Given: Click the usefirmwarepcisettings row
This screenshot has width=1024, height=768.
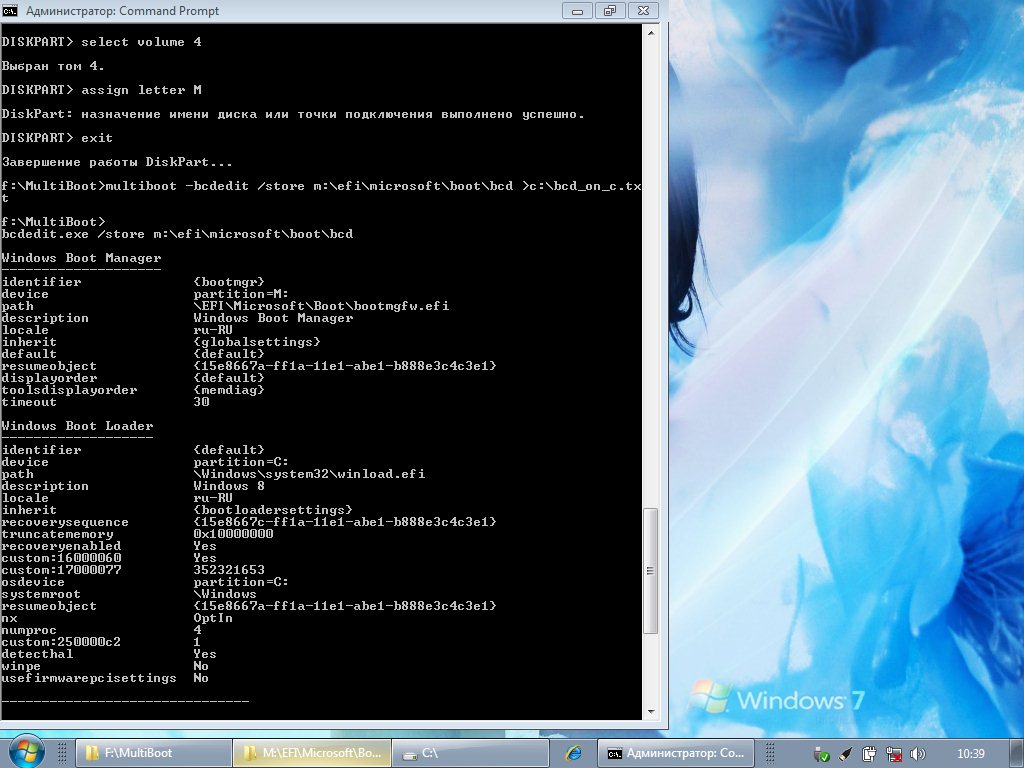Looking at the screenshot, I should pos(105,678).
